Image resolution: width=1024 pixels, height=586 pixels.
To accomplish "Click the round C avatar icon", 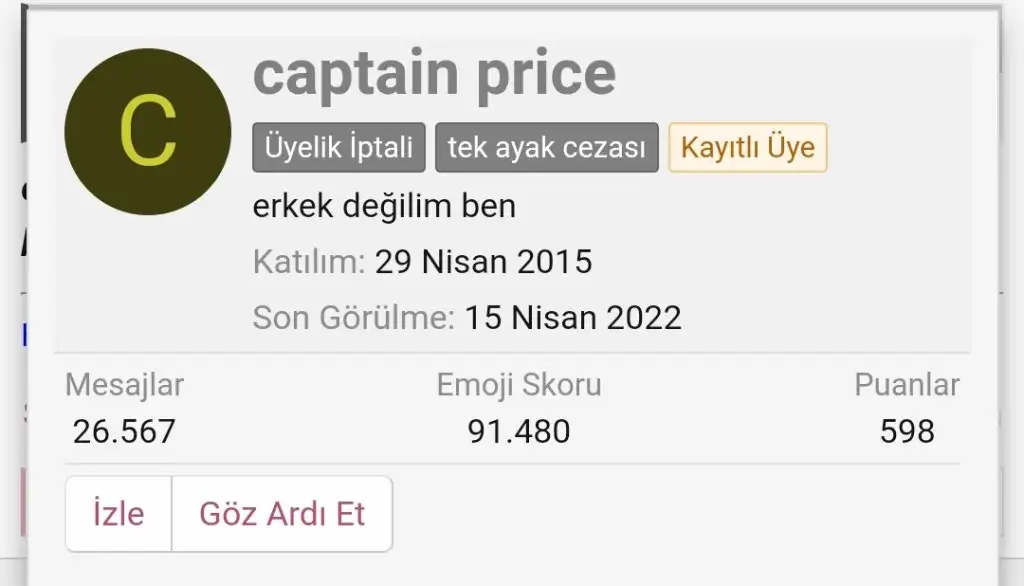I will [147, 132].
